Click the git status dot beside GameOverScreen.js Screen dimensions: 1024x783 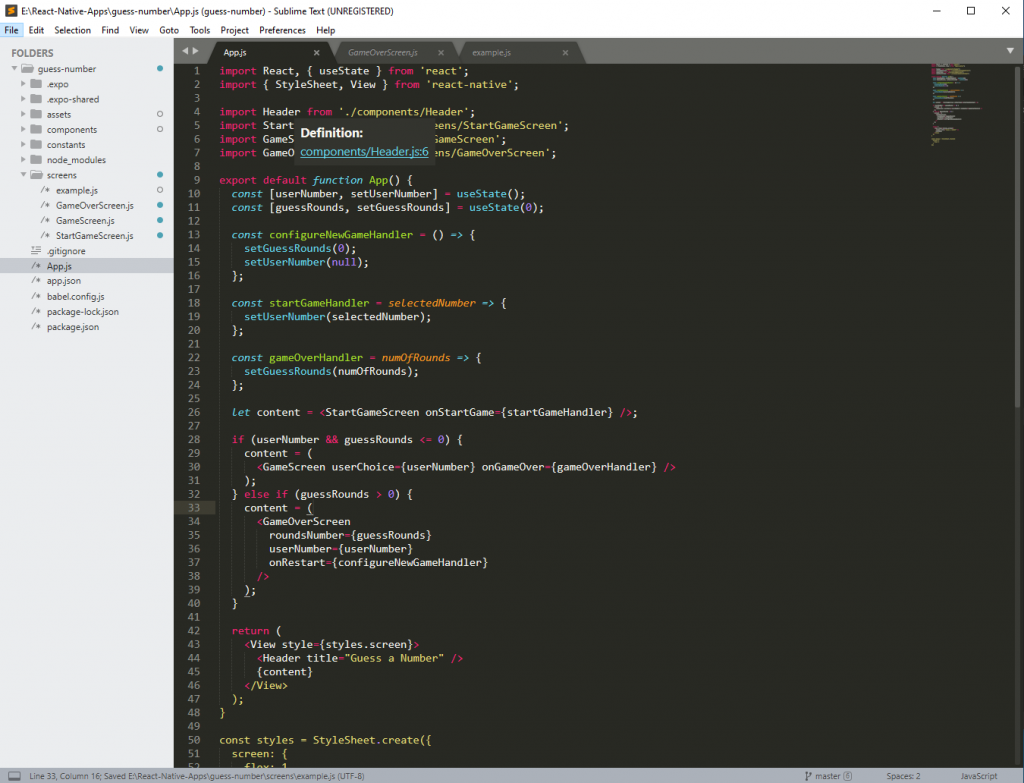click(159, 205)
